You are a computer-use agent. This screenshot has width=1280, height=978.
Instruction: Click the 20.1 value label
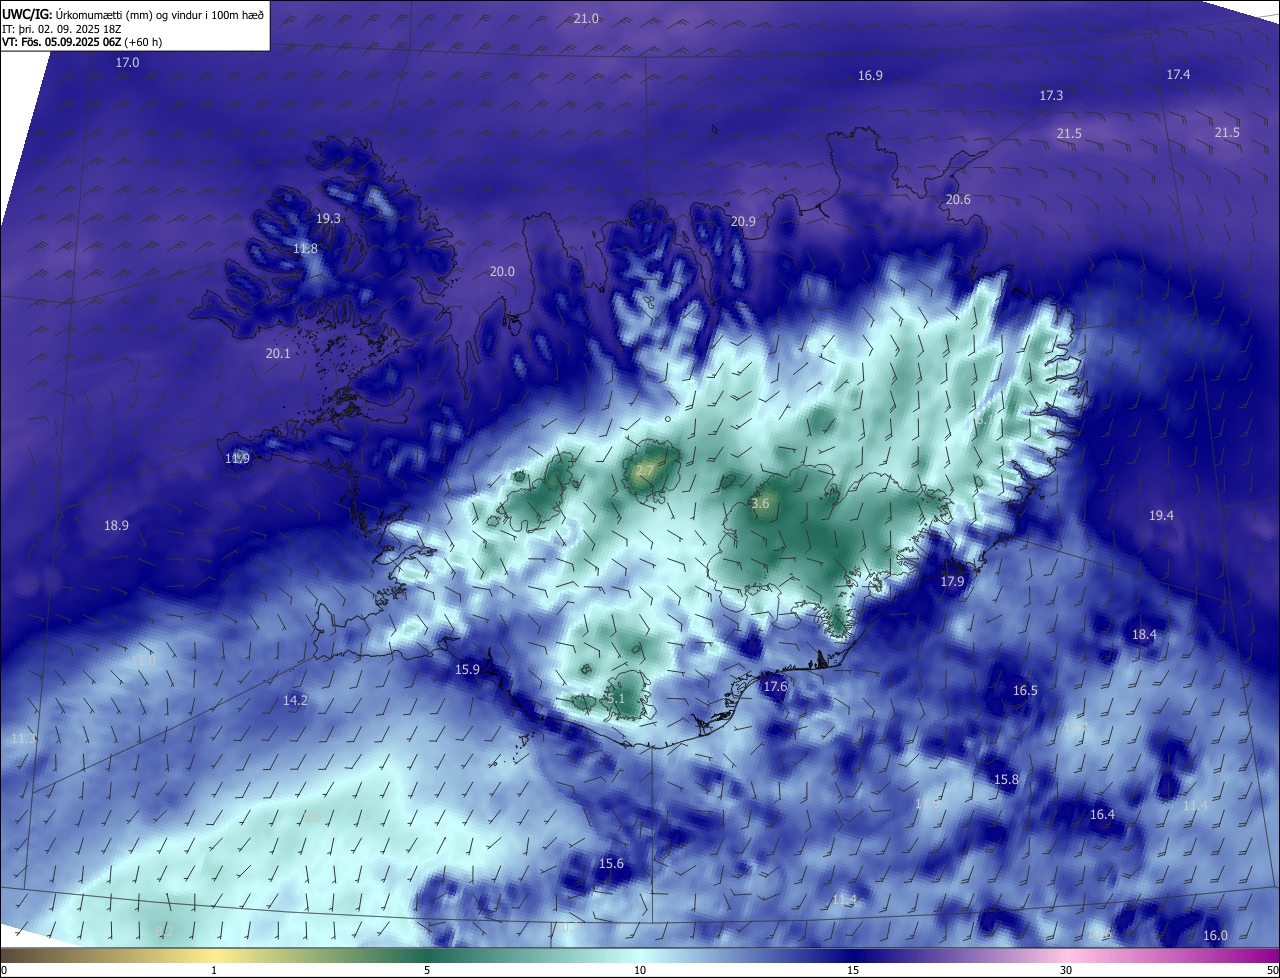278,354
